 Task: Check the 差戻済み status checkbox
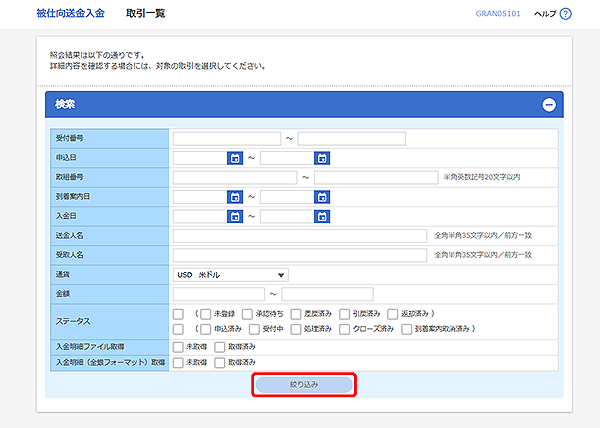pos(296,314)
